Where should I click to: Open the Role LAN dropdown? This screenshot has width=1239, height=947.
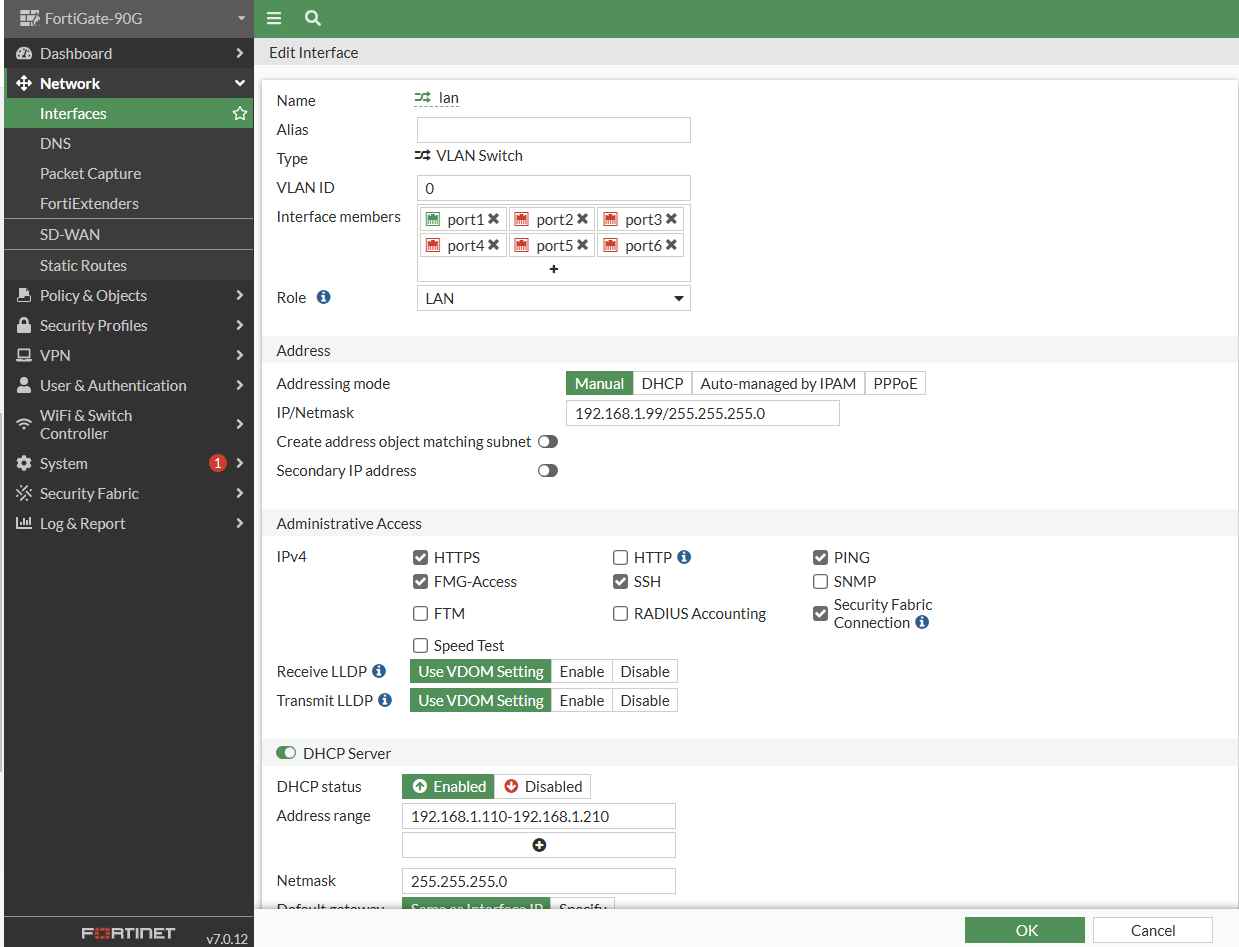553,298
